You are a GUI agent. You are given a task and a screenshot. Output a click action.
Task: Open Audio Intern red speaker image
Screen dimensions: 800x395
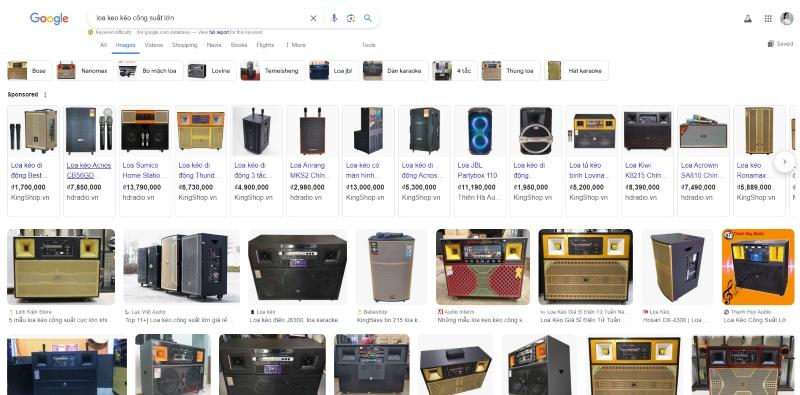pyautogui.click(x=483, y=267)
